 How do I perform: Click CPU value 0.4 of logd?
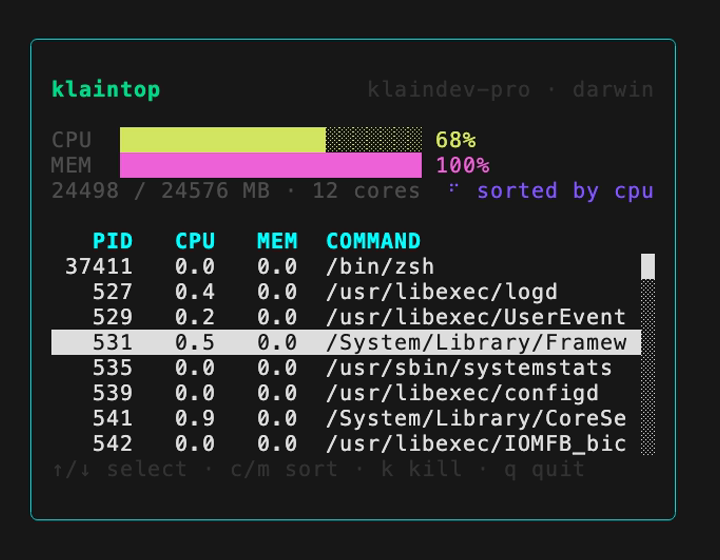point(195,291)
